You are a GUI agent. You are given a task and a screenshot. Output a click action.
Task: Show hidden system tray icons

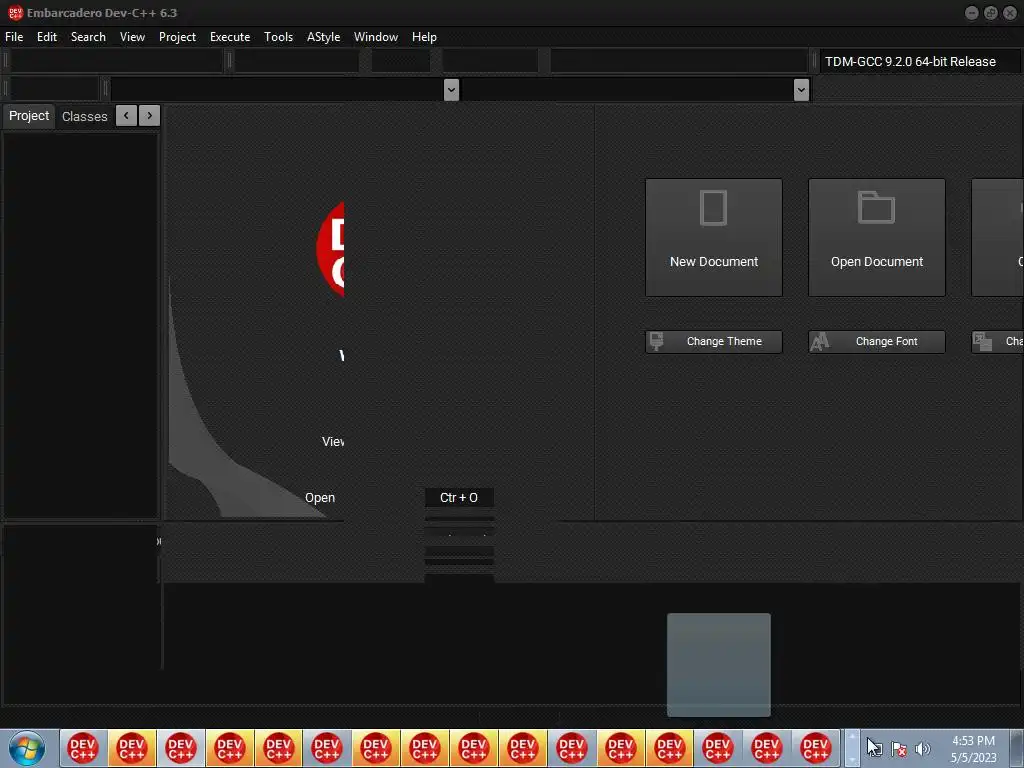point(851,748)
